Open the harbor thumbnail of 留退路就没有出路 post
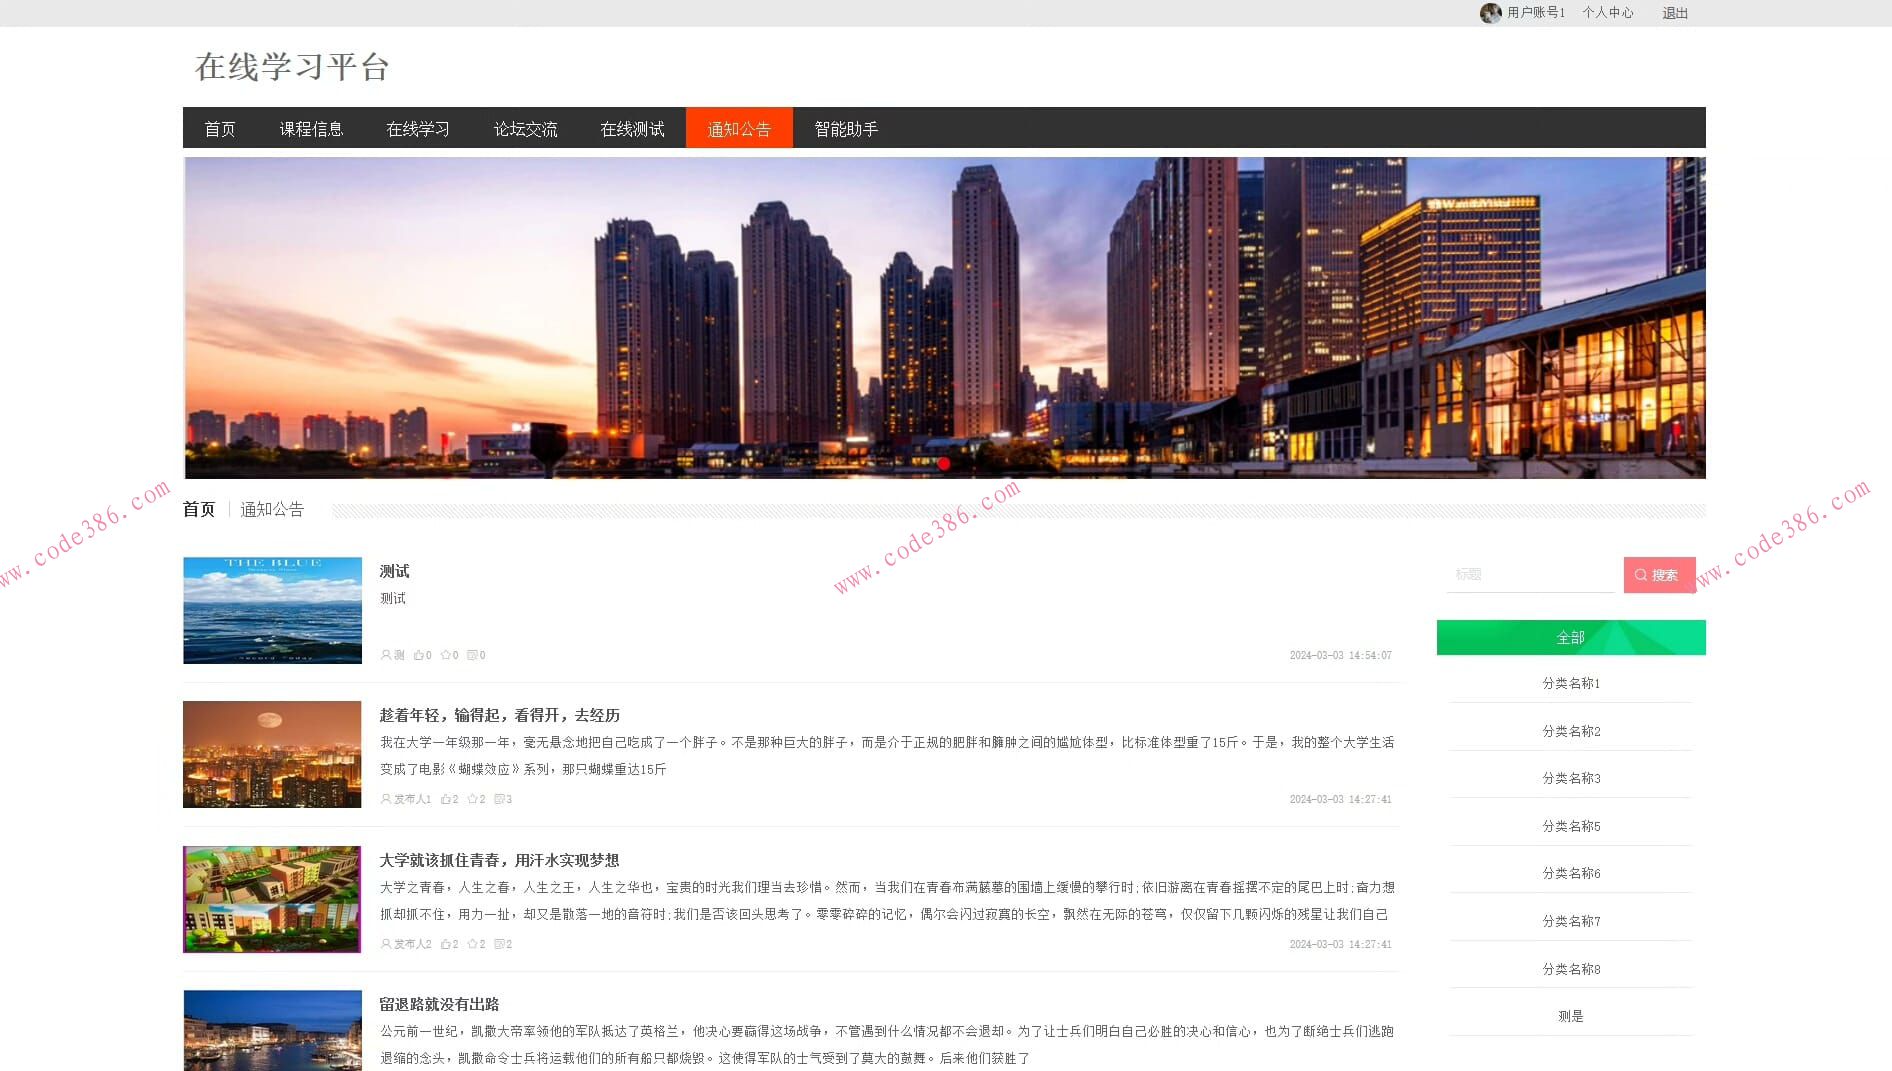Viewport: 1892px width, 1071px height. pos(272,1031)
